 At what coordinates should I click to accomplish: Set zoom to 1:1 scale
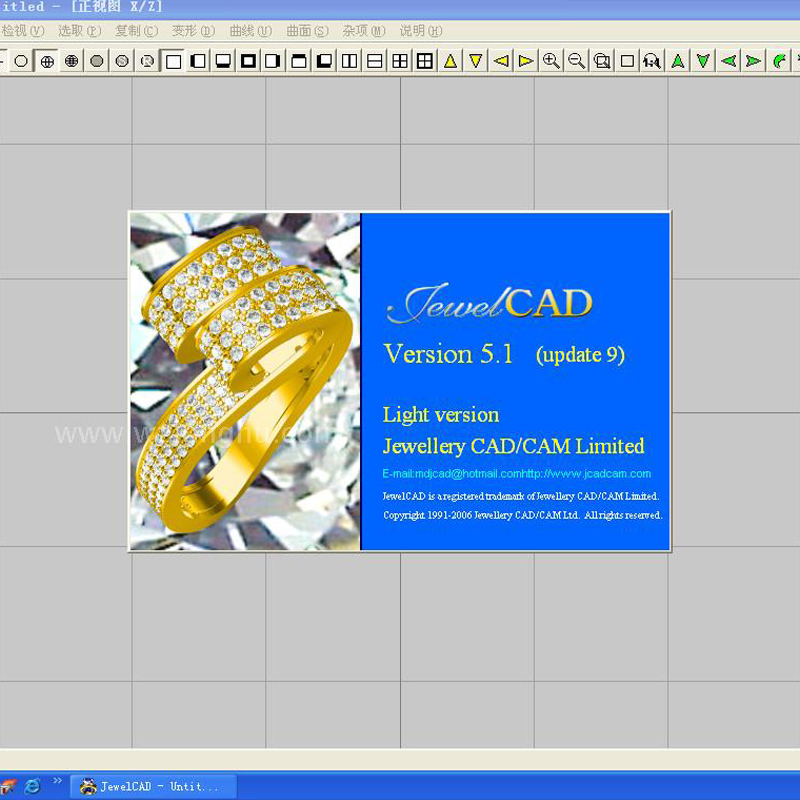(652, 61)
